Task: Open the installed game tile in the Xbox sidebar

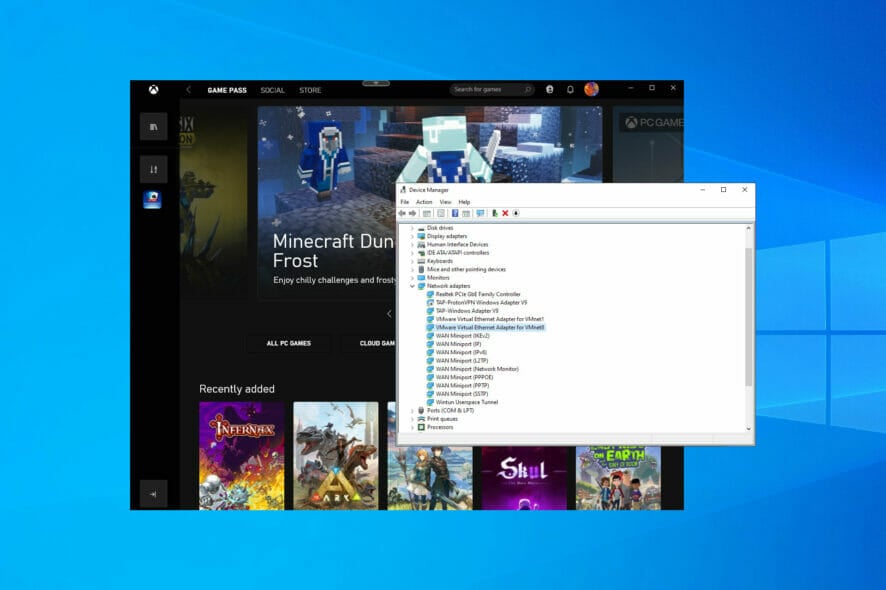Action: [153, 199]
